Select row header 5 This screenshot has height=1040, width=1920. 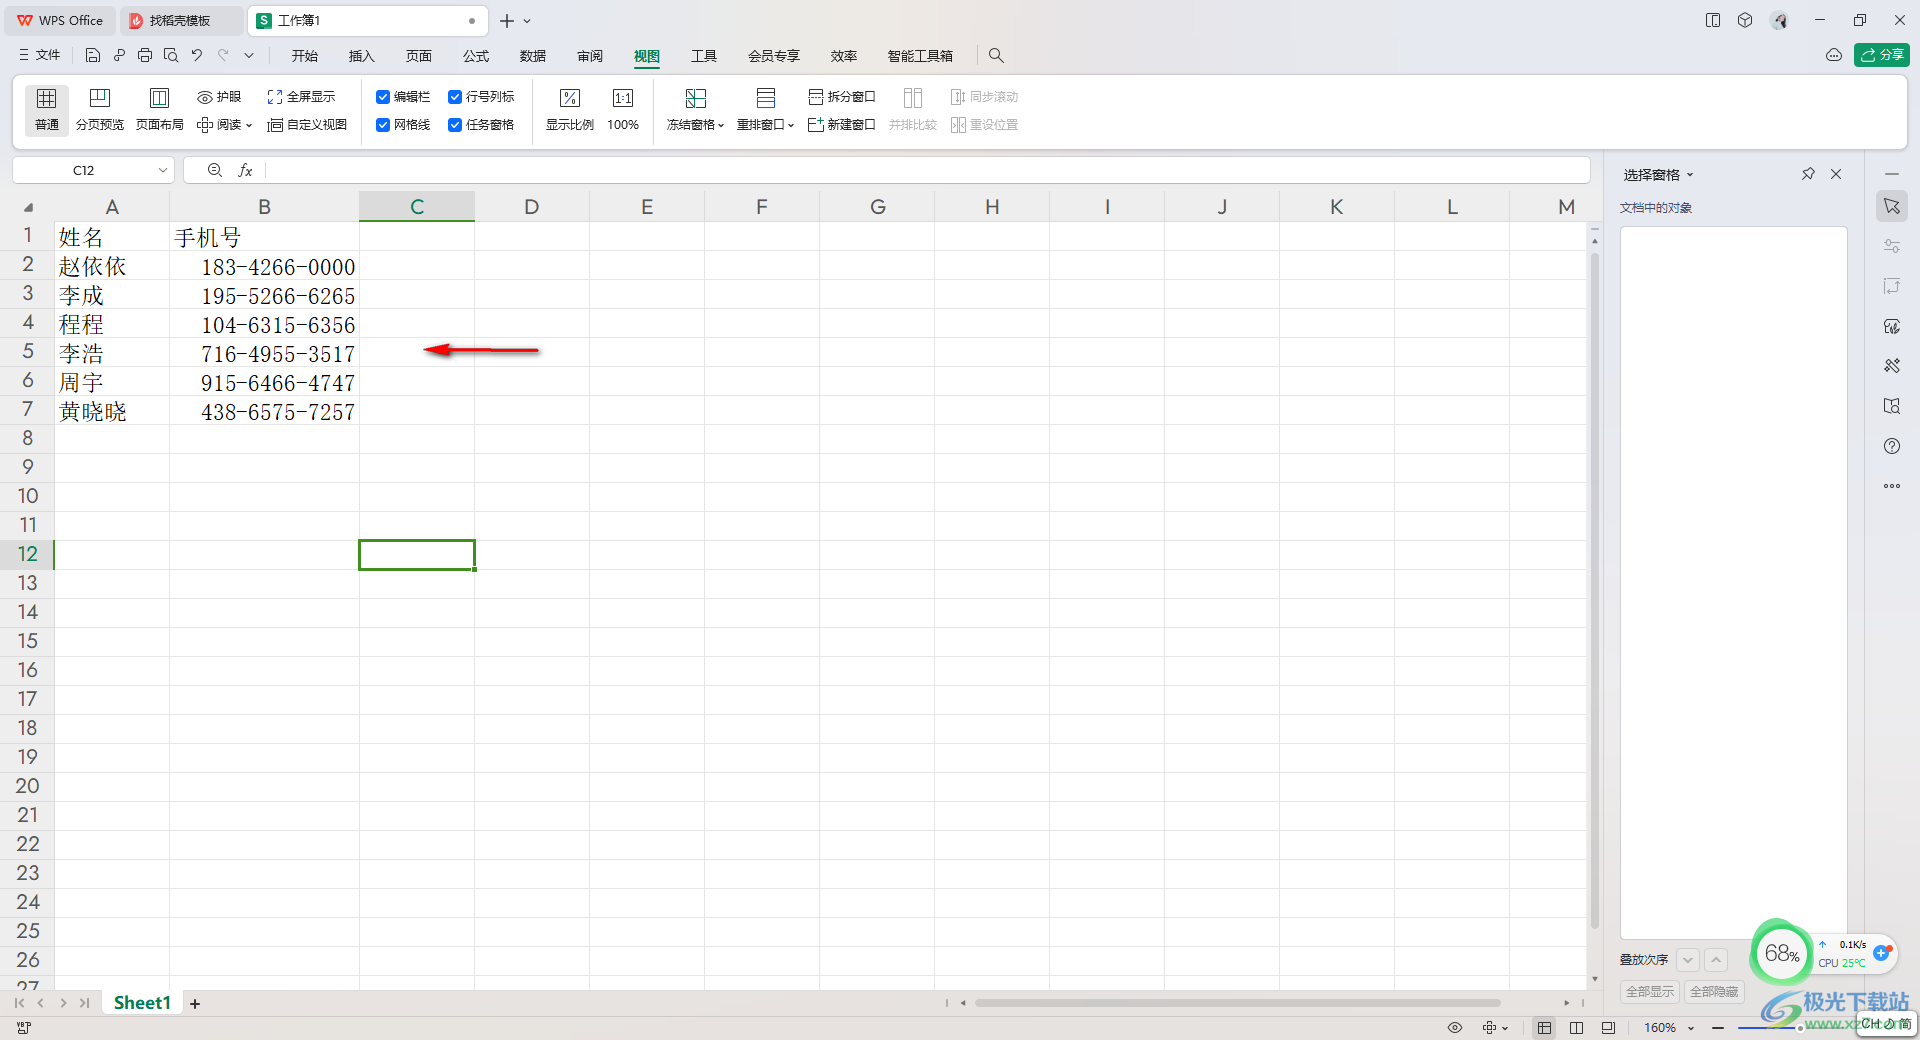coord(28,352)
